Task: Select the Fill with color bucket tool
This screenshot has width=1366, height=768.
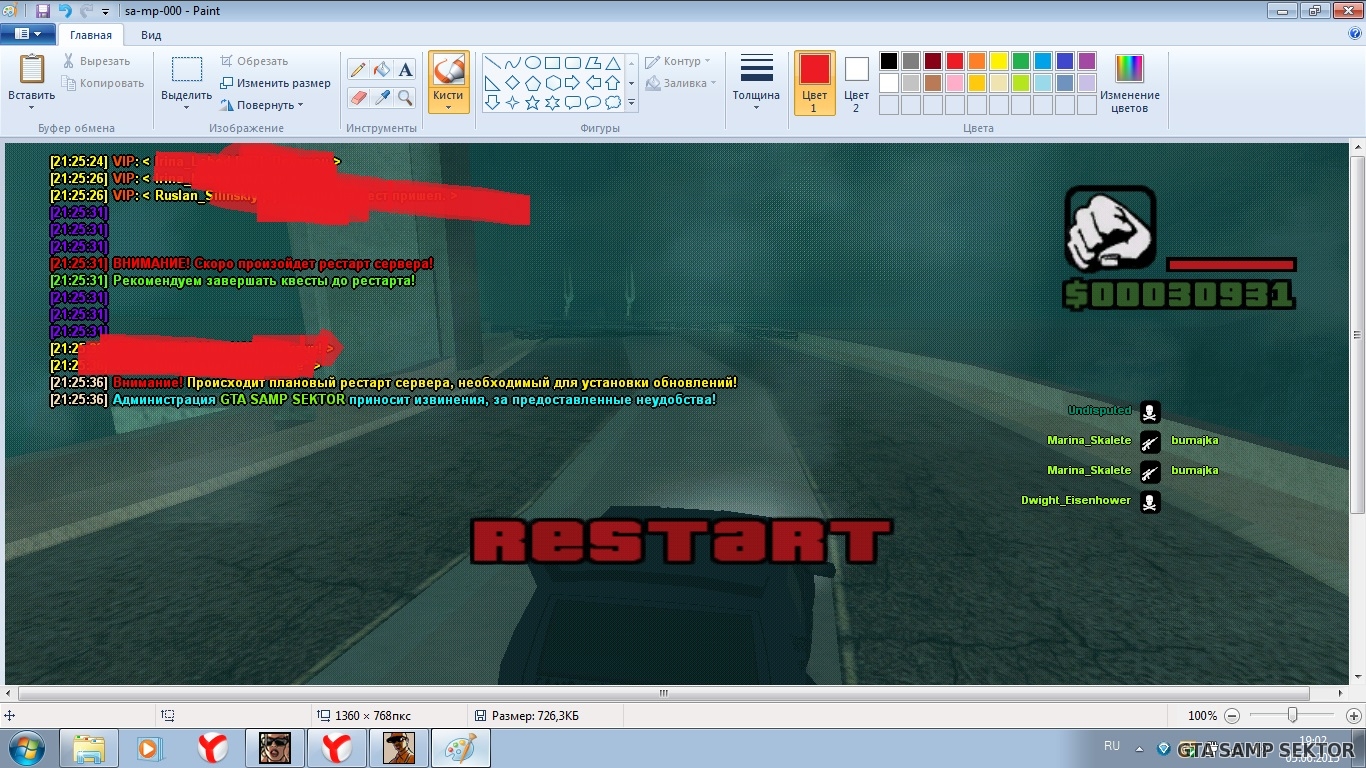Action: pos(381,69)
